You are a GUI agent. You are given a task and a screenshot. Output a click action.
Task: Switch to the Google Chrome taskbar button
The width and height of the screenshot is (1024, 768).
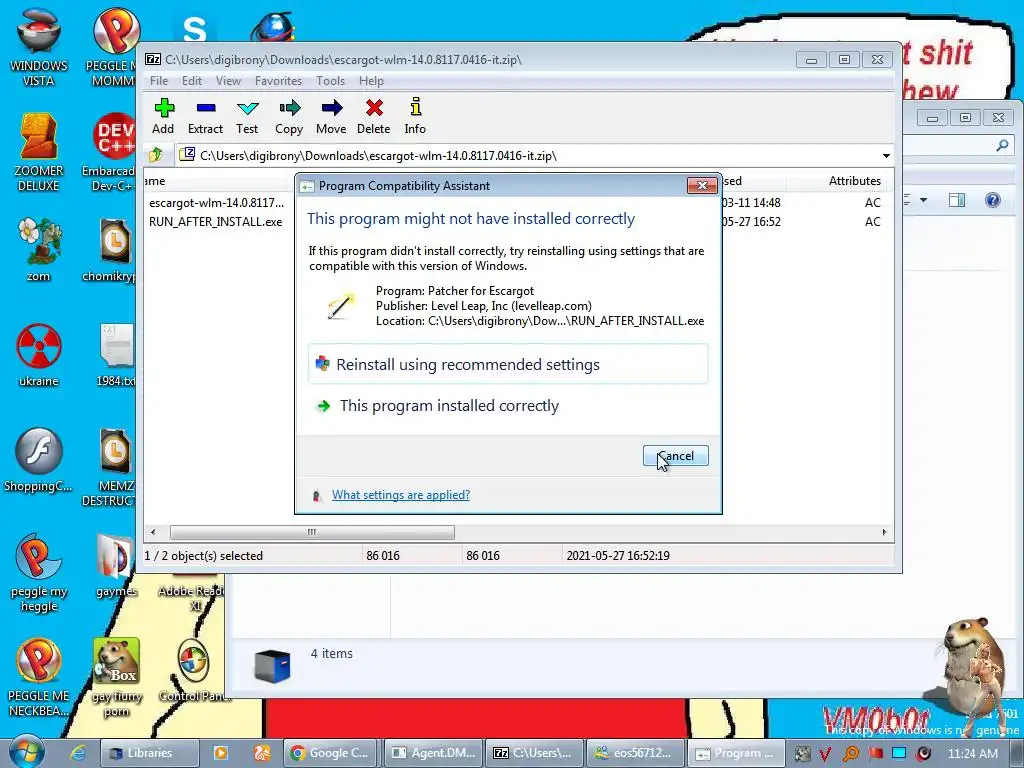coord(330,753)
